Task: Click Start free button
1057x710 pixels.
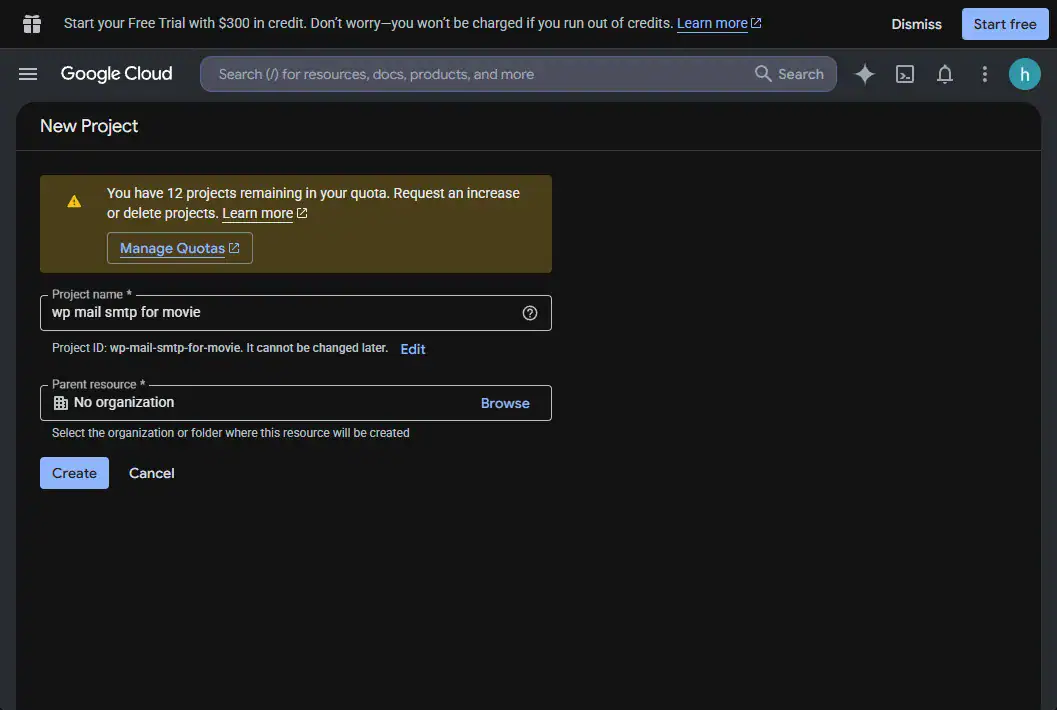Action: click(x=1004, y=24)
